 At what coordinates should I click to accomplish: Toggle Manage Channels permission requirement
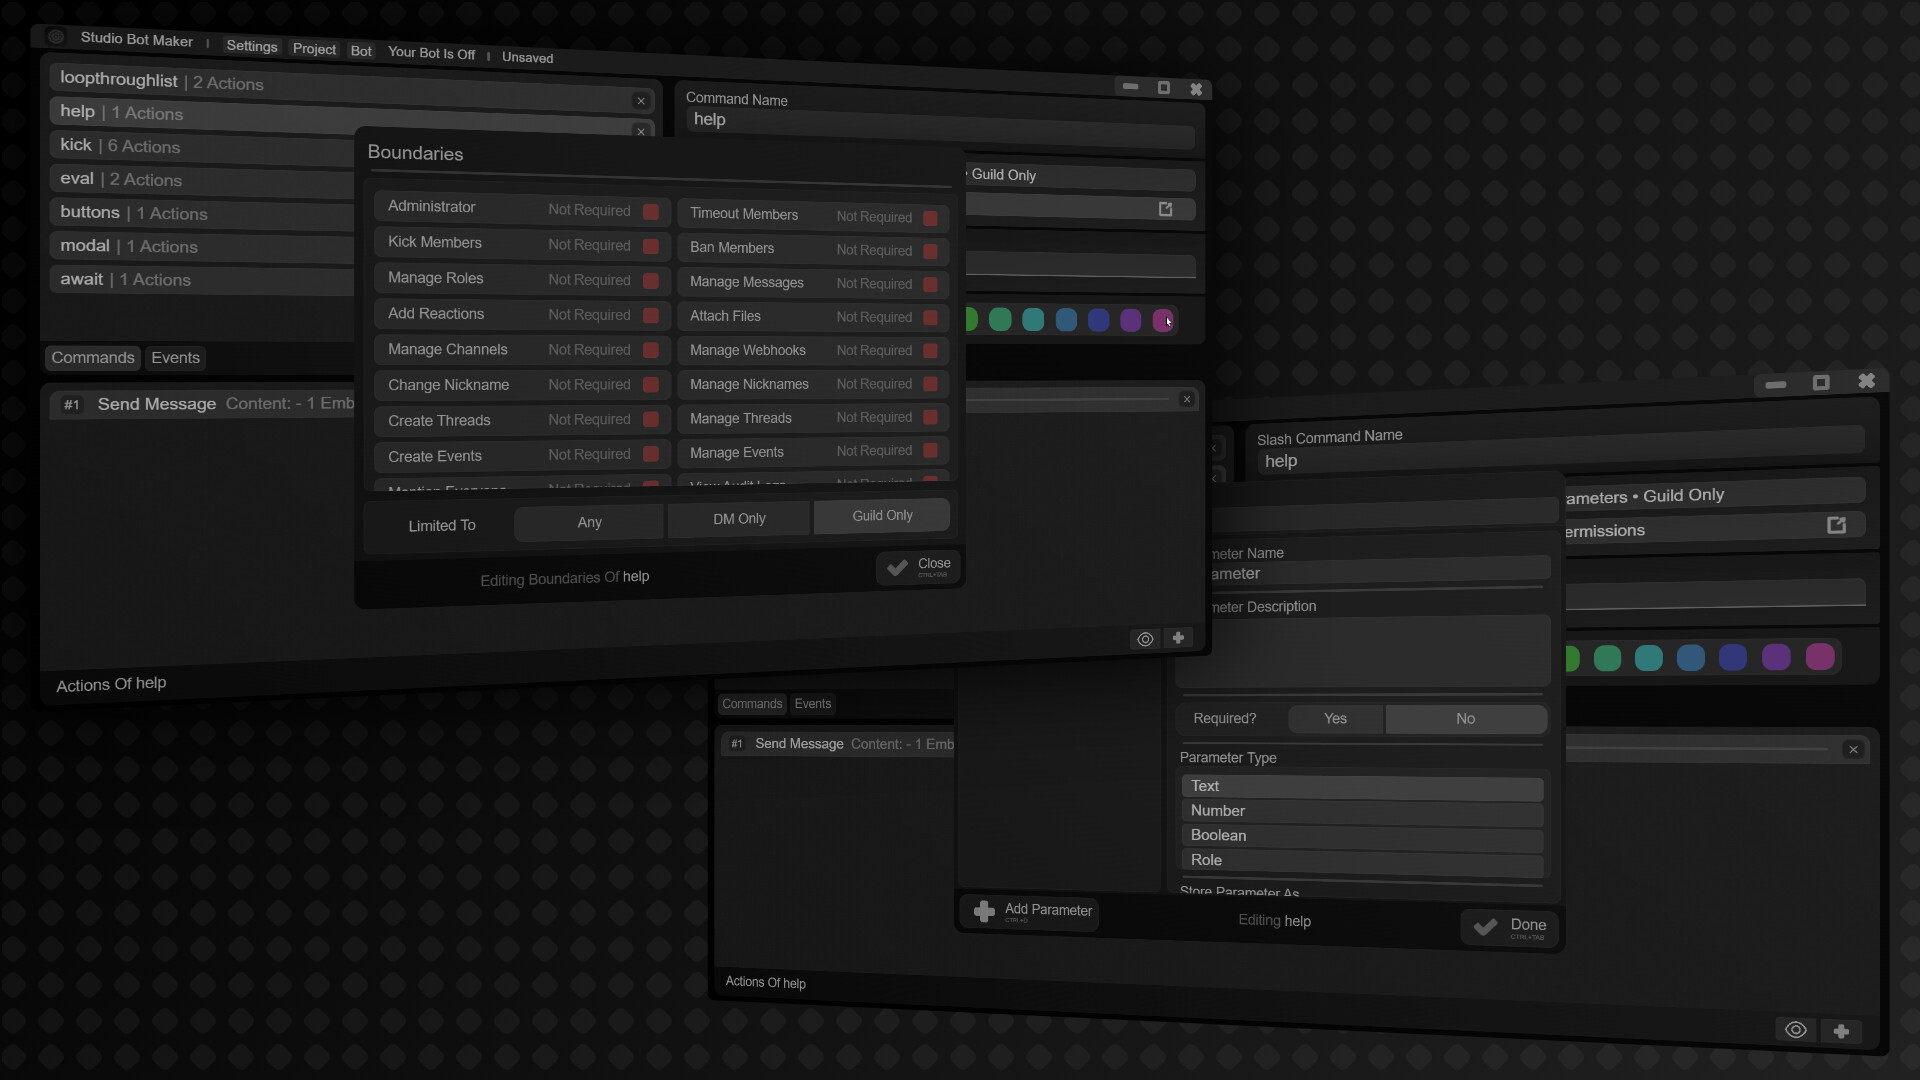(651, 350)
